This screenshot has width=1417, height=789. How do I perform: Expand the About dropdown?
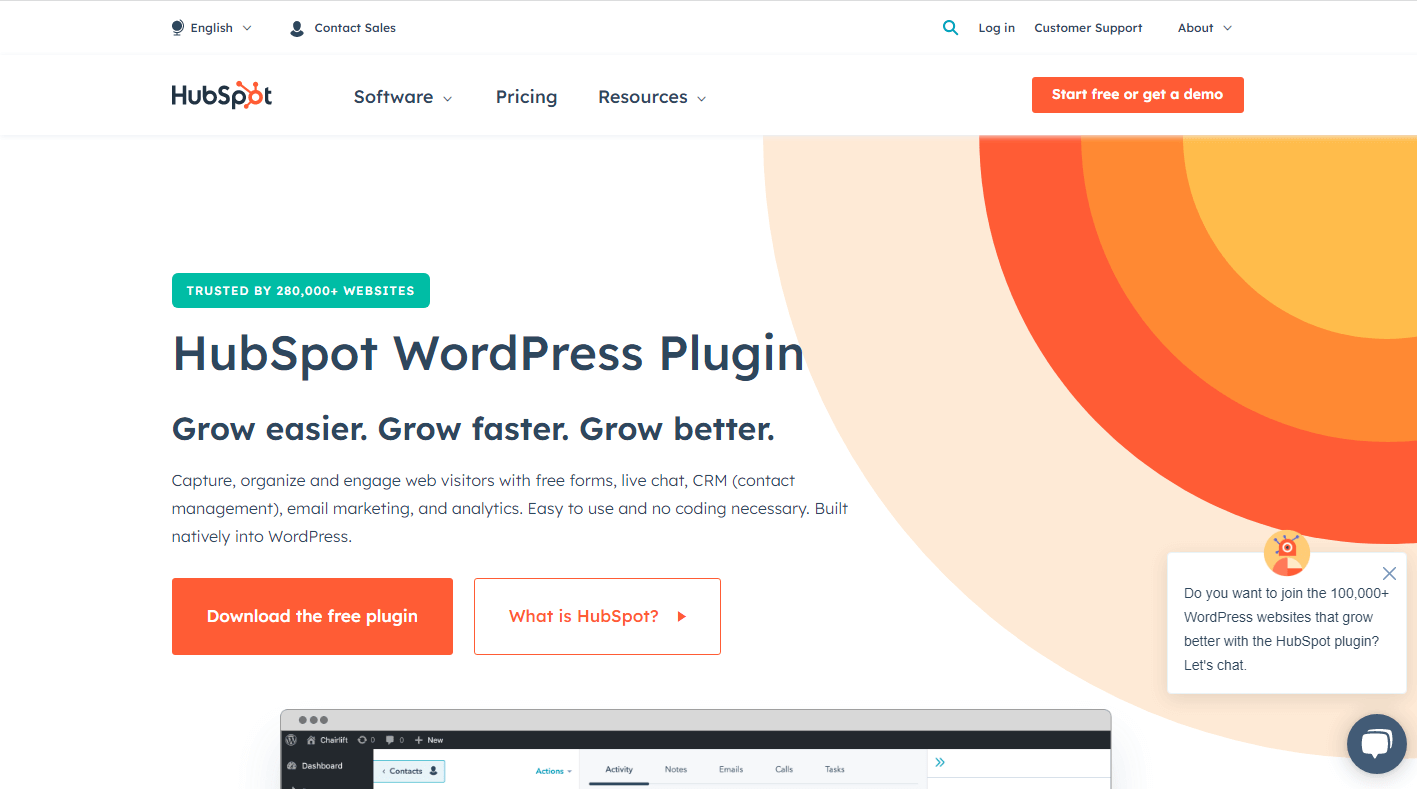[x=1203, y=27]
